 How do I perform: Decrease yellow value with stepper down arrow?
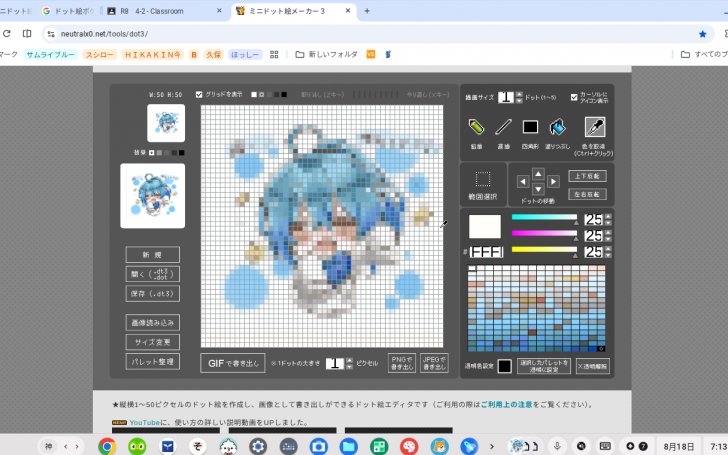click(x=608, y=255)
